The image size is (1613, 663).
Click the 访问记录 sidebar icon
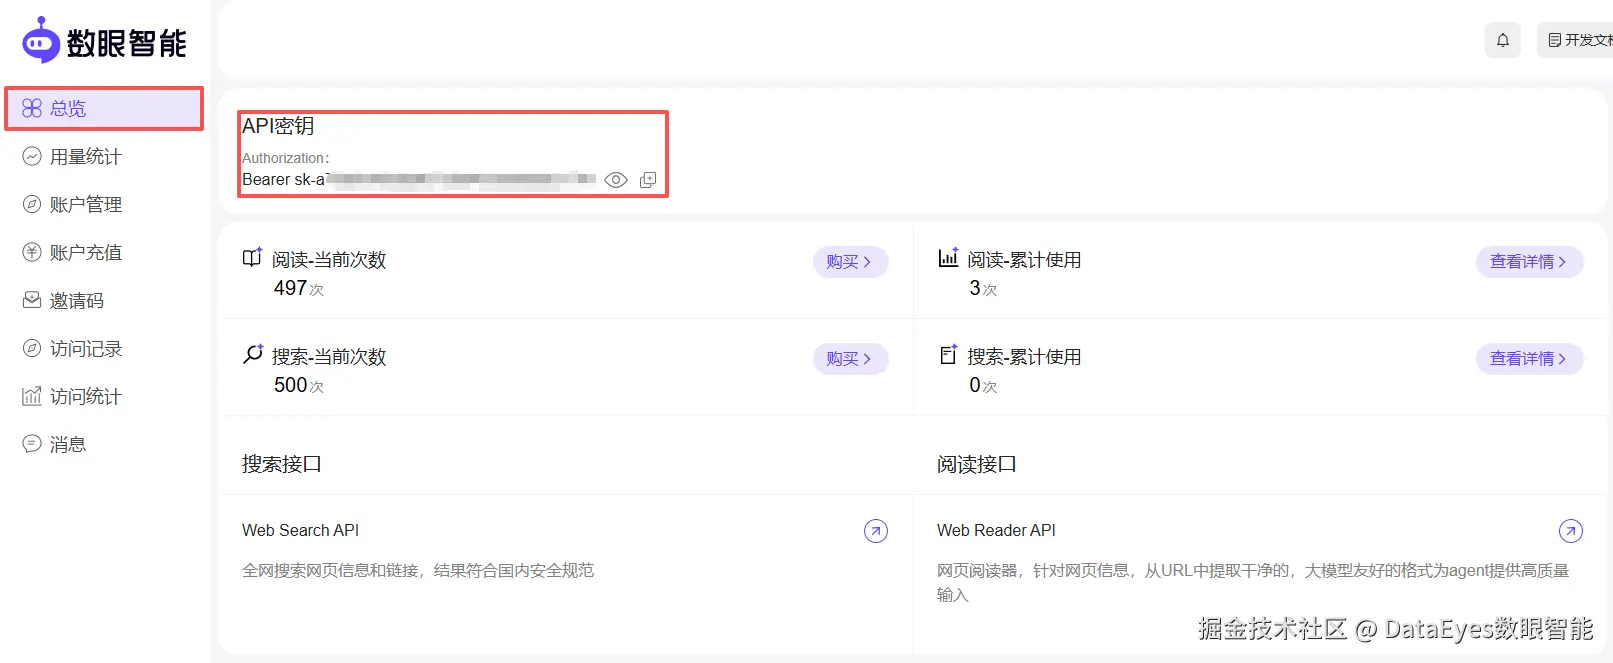pyautogui.click(x=32, y=348)
